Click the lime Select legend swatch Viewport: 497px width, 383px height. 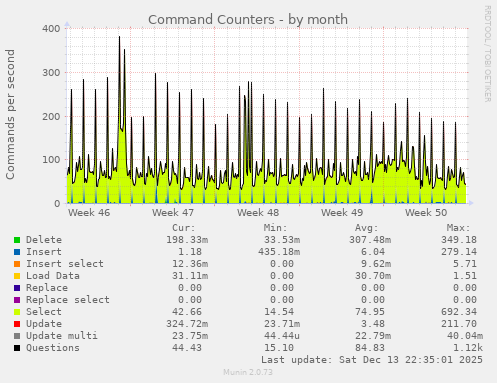(x=17, y=312)
